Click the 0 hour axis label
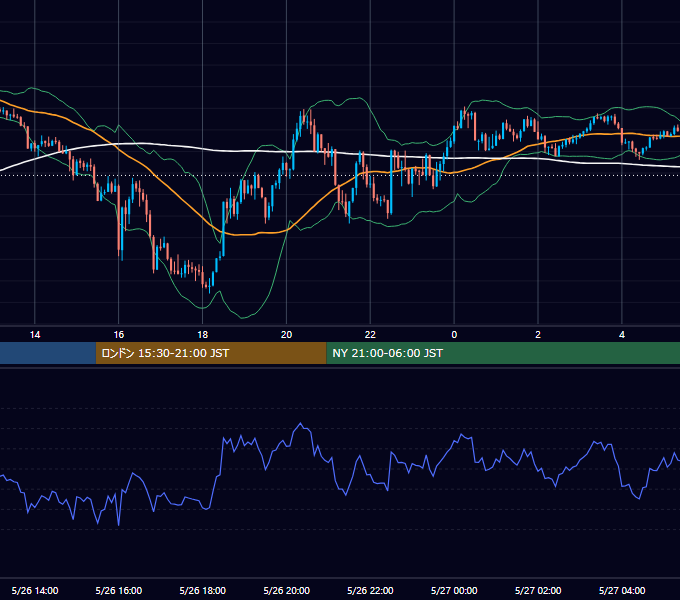 point(454,335)
